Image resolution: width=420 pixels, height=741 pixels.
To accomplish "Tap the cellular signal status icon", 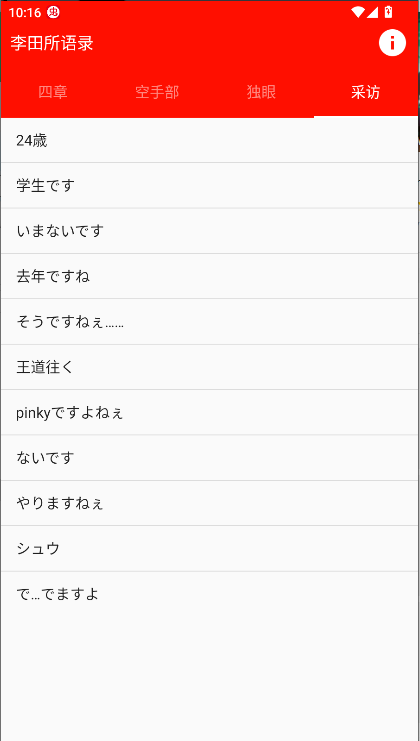I will (373, 12).
